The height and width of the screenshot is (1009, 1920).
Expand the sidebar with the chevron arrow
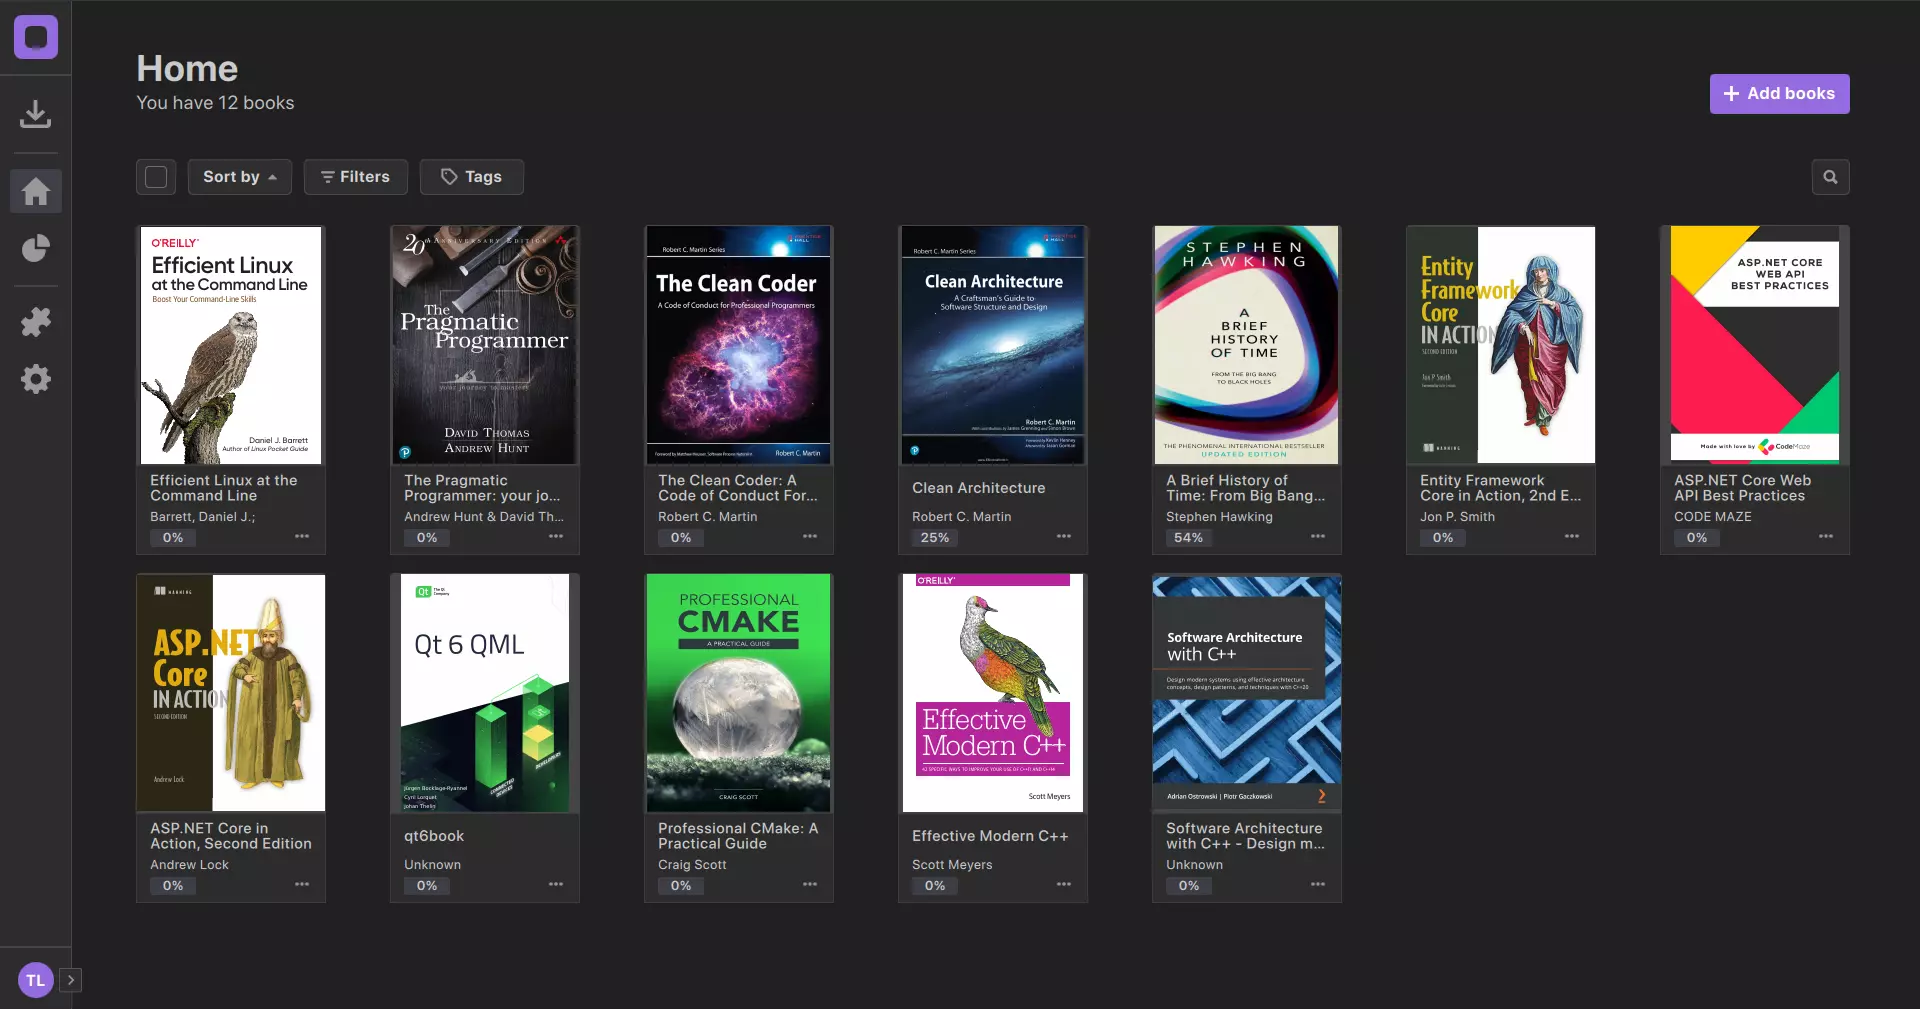pyautogui.click(x=71, y=980)
